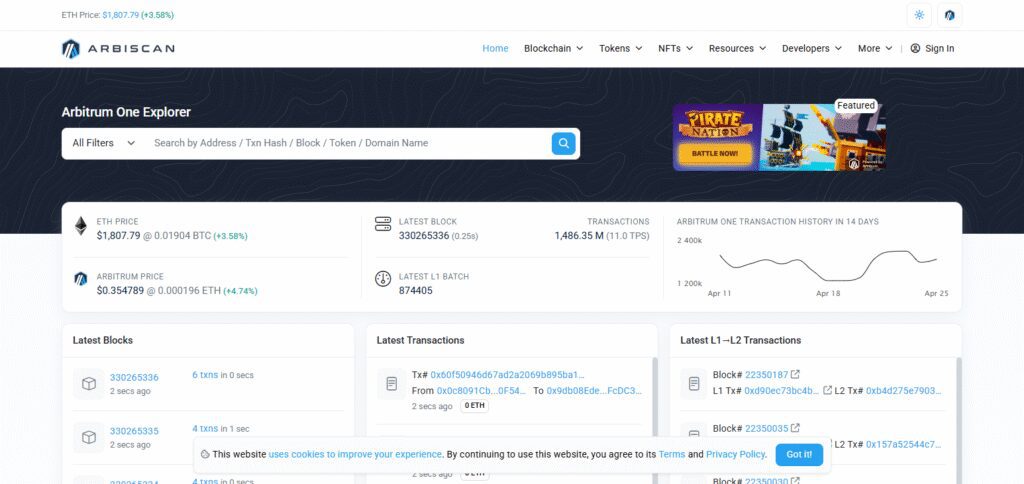Expand the Resources menu

coord(737,48)
